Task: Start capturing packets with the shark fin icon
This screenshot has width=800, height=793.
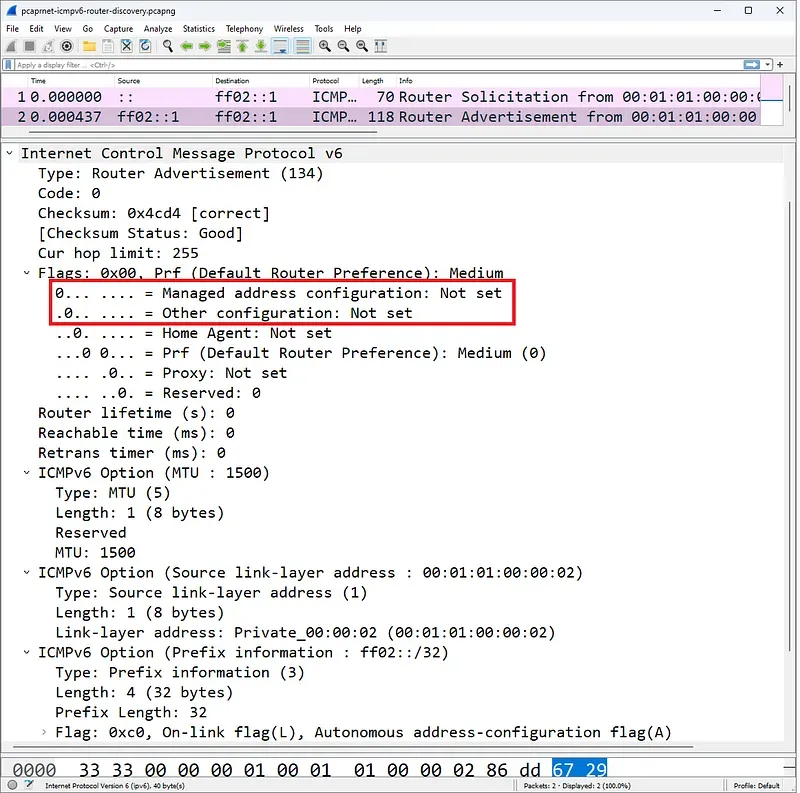Action: [x=11, y=46]
